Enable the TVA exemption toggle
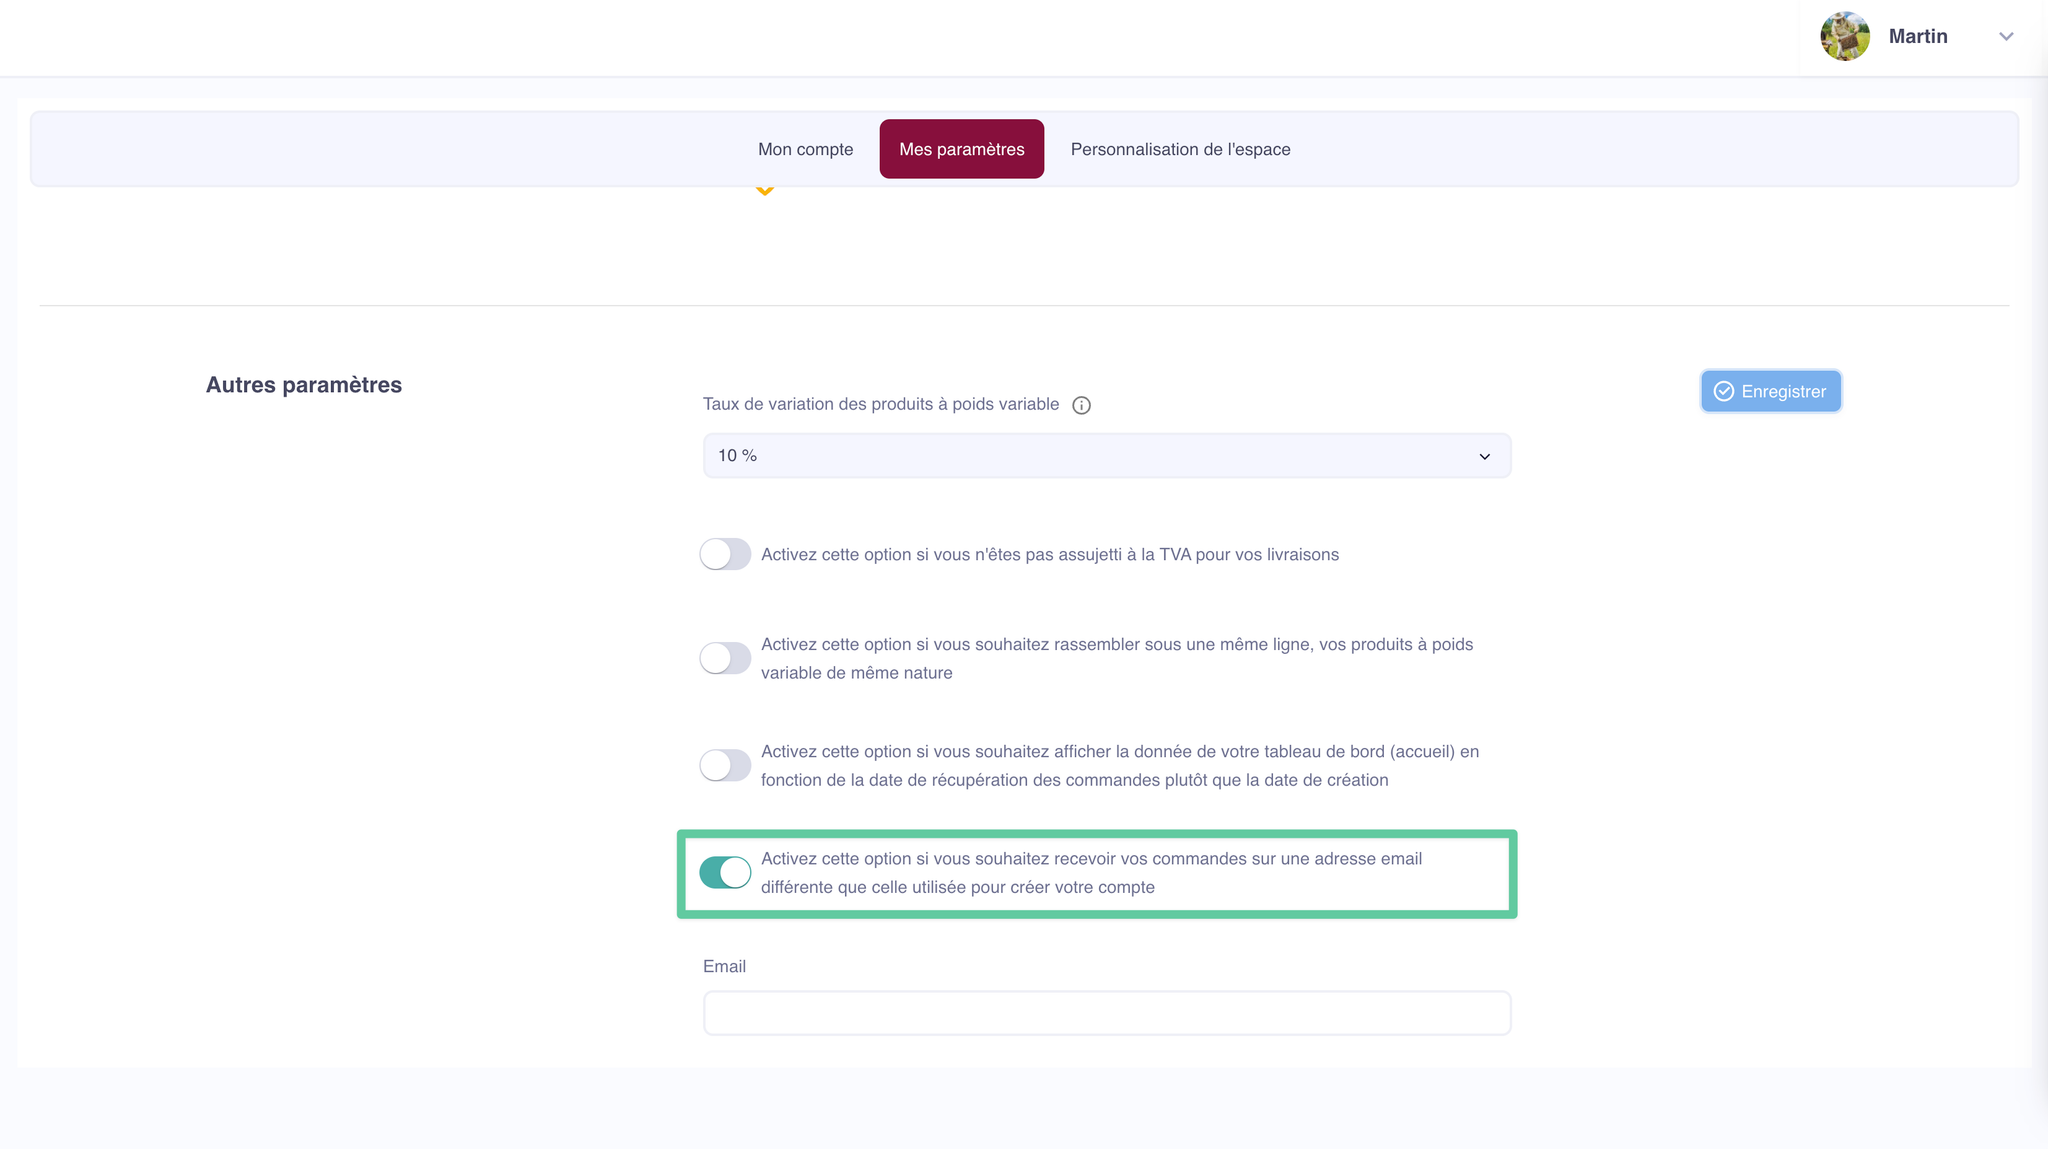This screenshot has width=2048, height=1149. 725,554
